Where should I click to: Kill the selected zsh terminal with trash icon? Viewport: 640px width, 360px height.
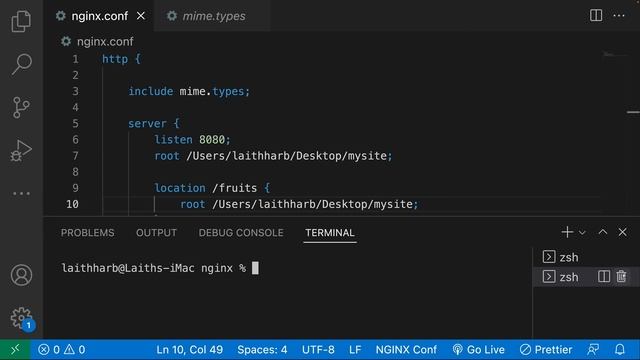621,276
